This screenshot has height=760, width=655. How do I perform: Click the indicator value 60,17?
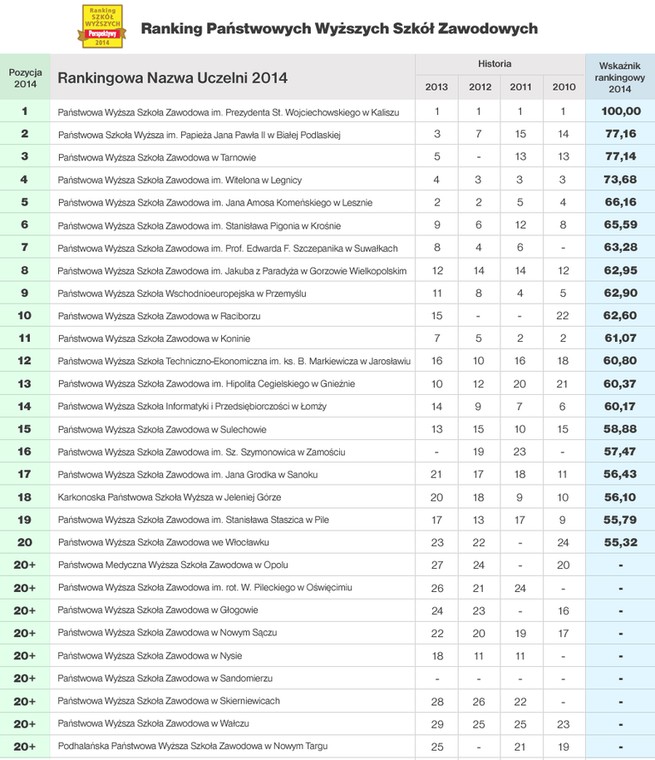point(620,406)
